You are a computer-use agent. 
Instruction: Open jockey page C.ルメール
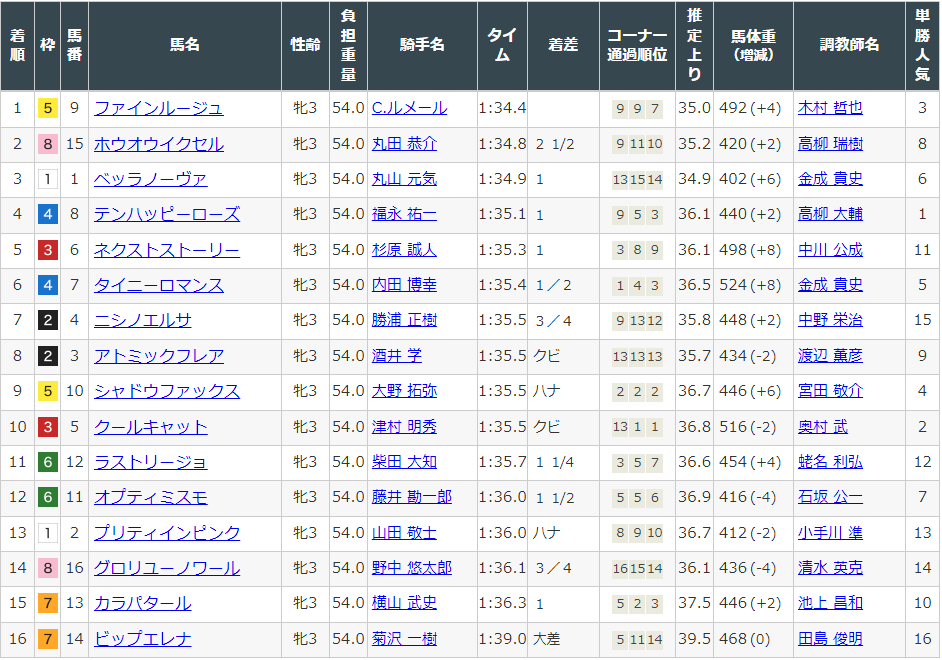click(410, 108)
